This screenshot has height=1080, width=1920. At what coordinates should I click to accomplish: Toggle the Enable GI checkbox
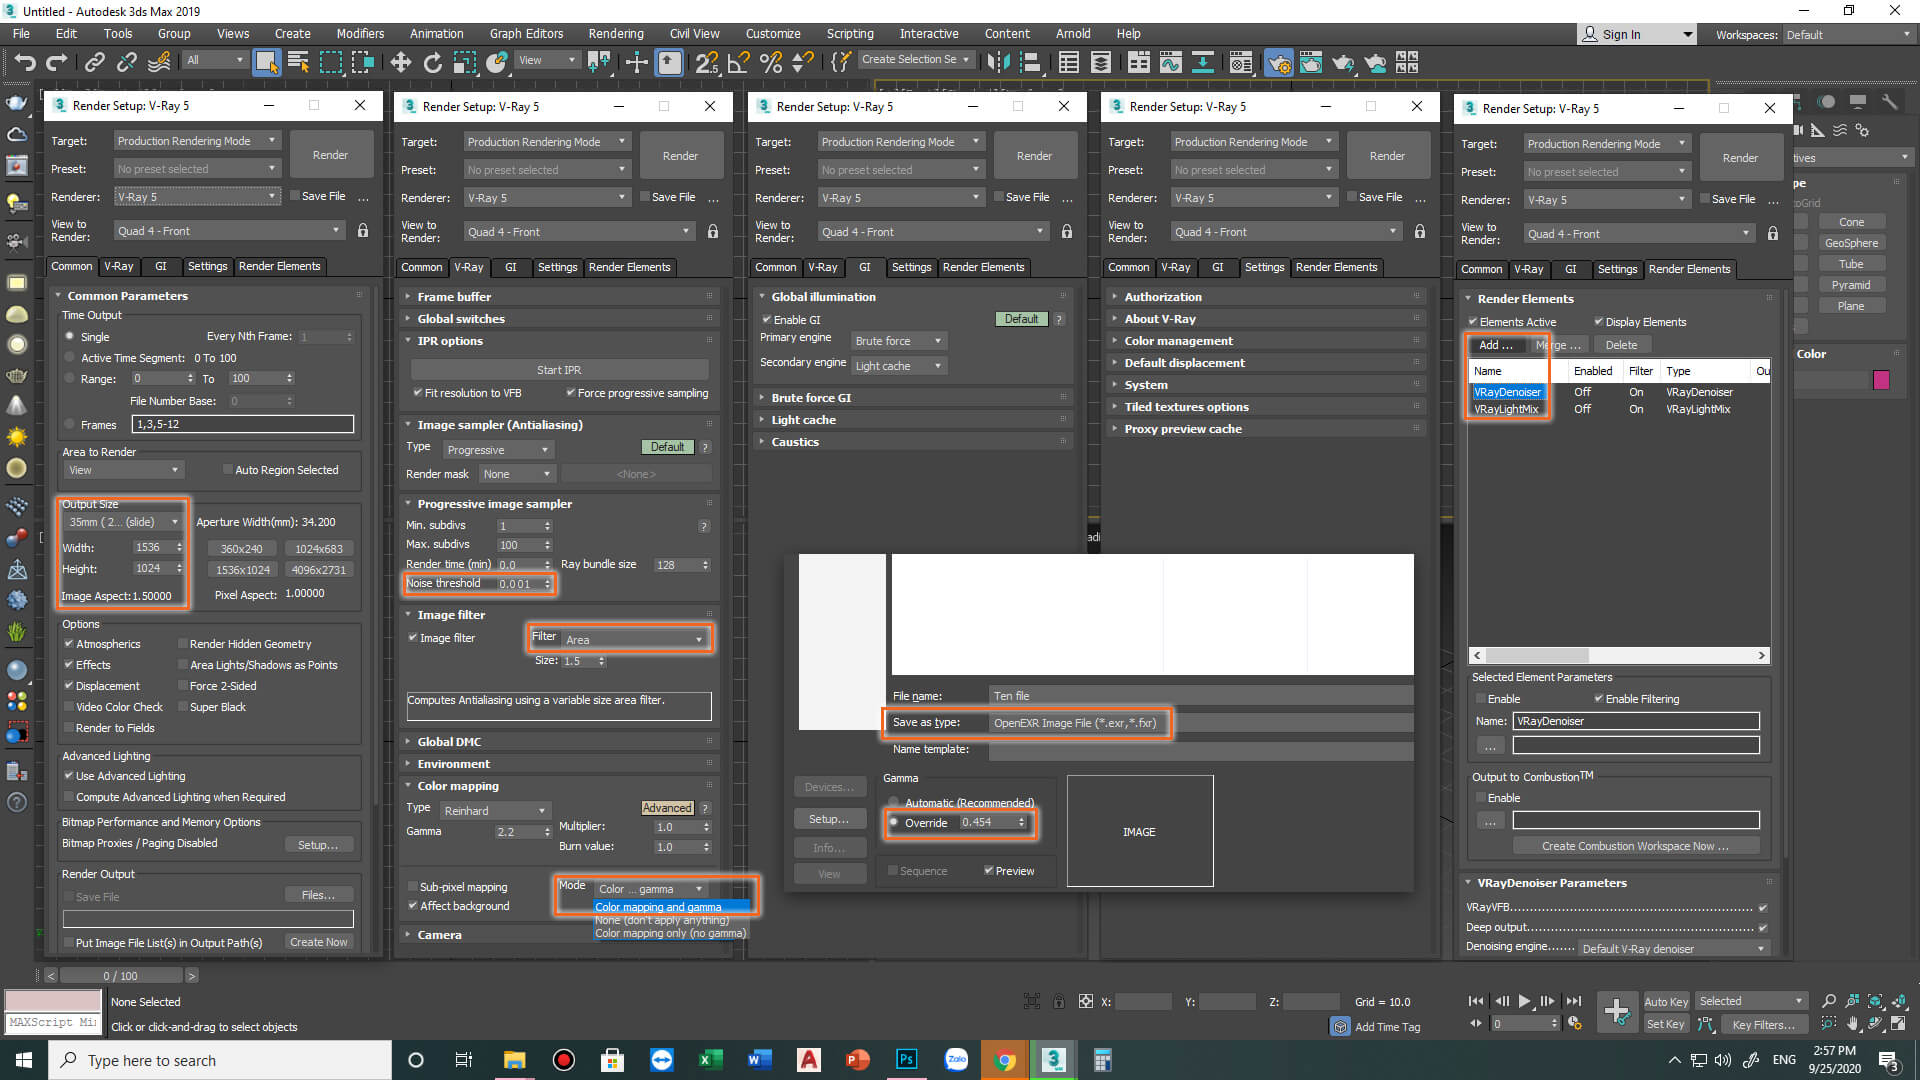coord(767,320)
